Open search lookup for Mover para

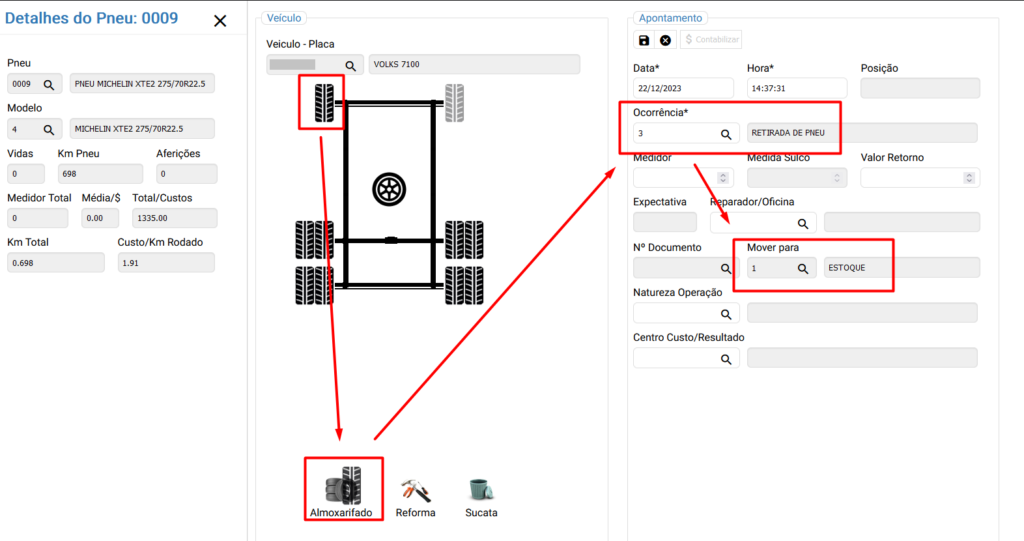click(802, 268)
